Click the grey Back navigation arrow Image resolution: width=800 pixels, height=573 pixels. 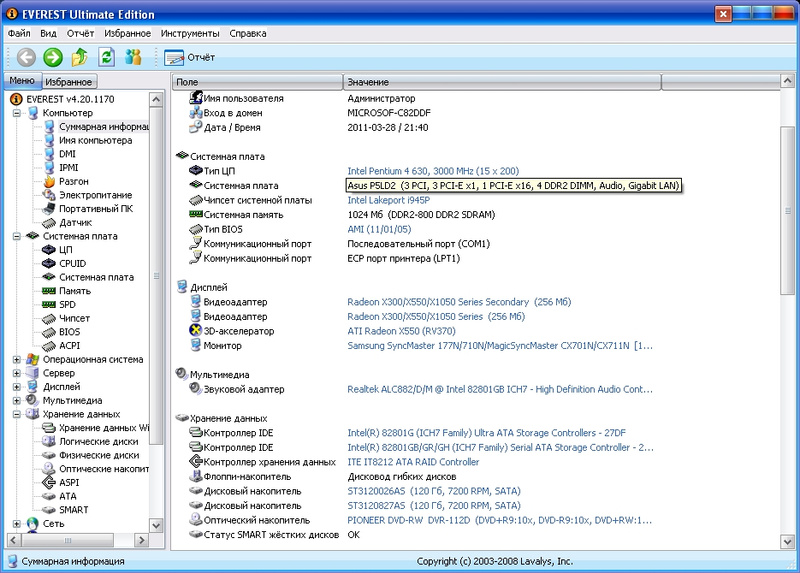pos(26,57)
